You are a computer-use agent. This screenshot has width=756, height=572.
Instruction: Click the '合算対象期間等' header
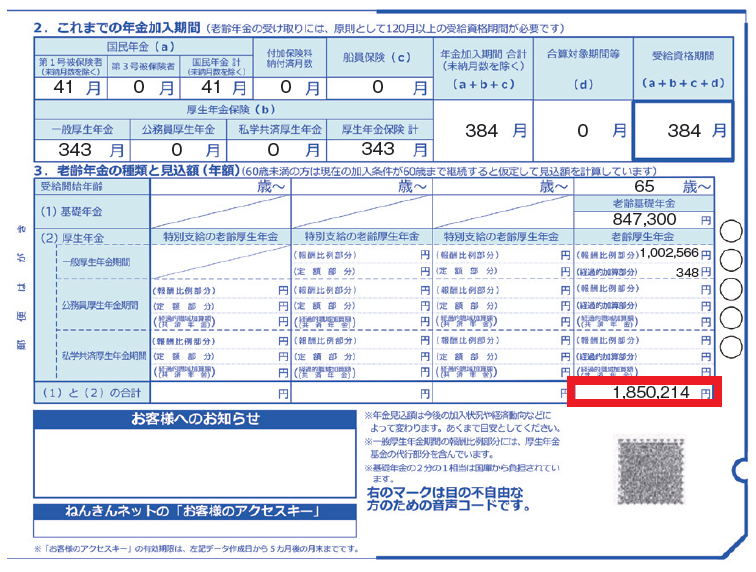coord(583,54)
